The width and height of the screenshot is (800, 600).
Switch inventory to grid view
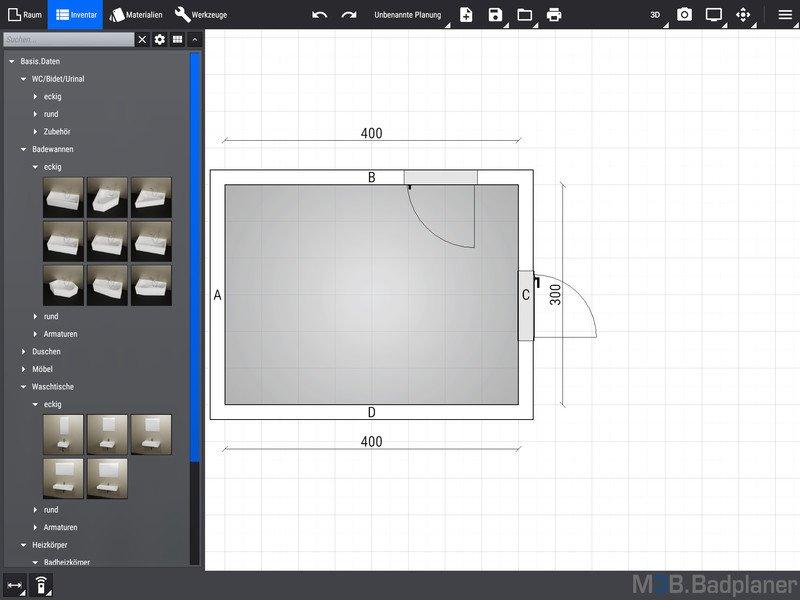pyautogui.click(x=177, y=39)
